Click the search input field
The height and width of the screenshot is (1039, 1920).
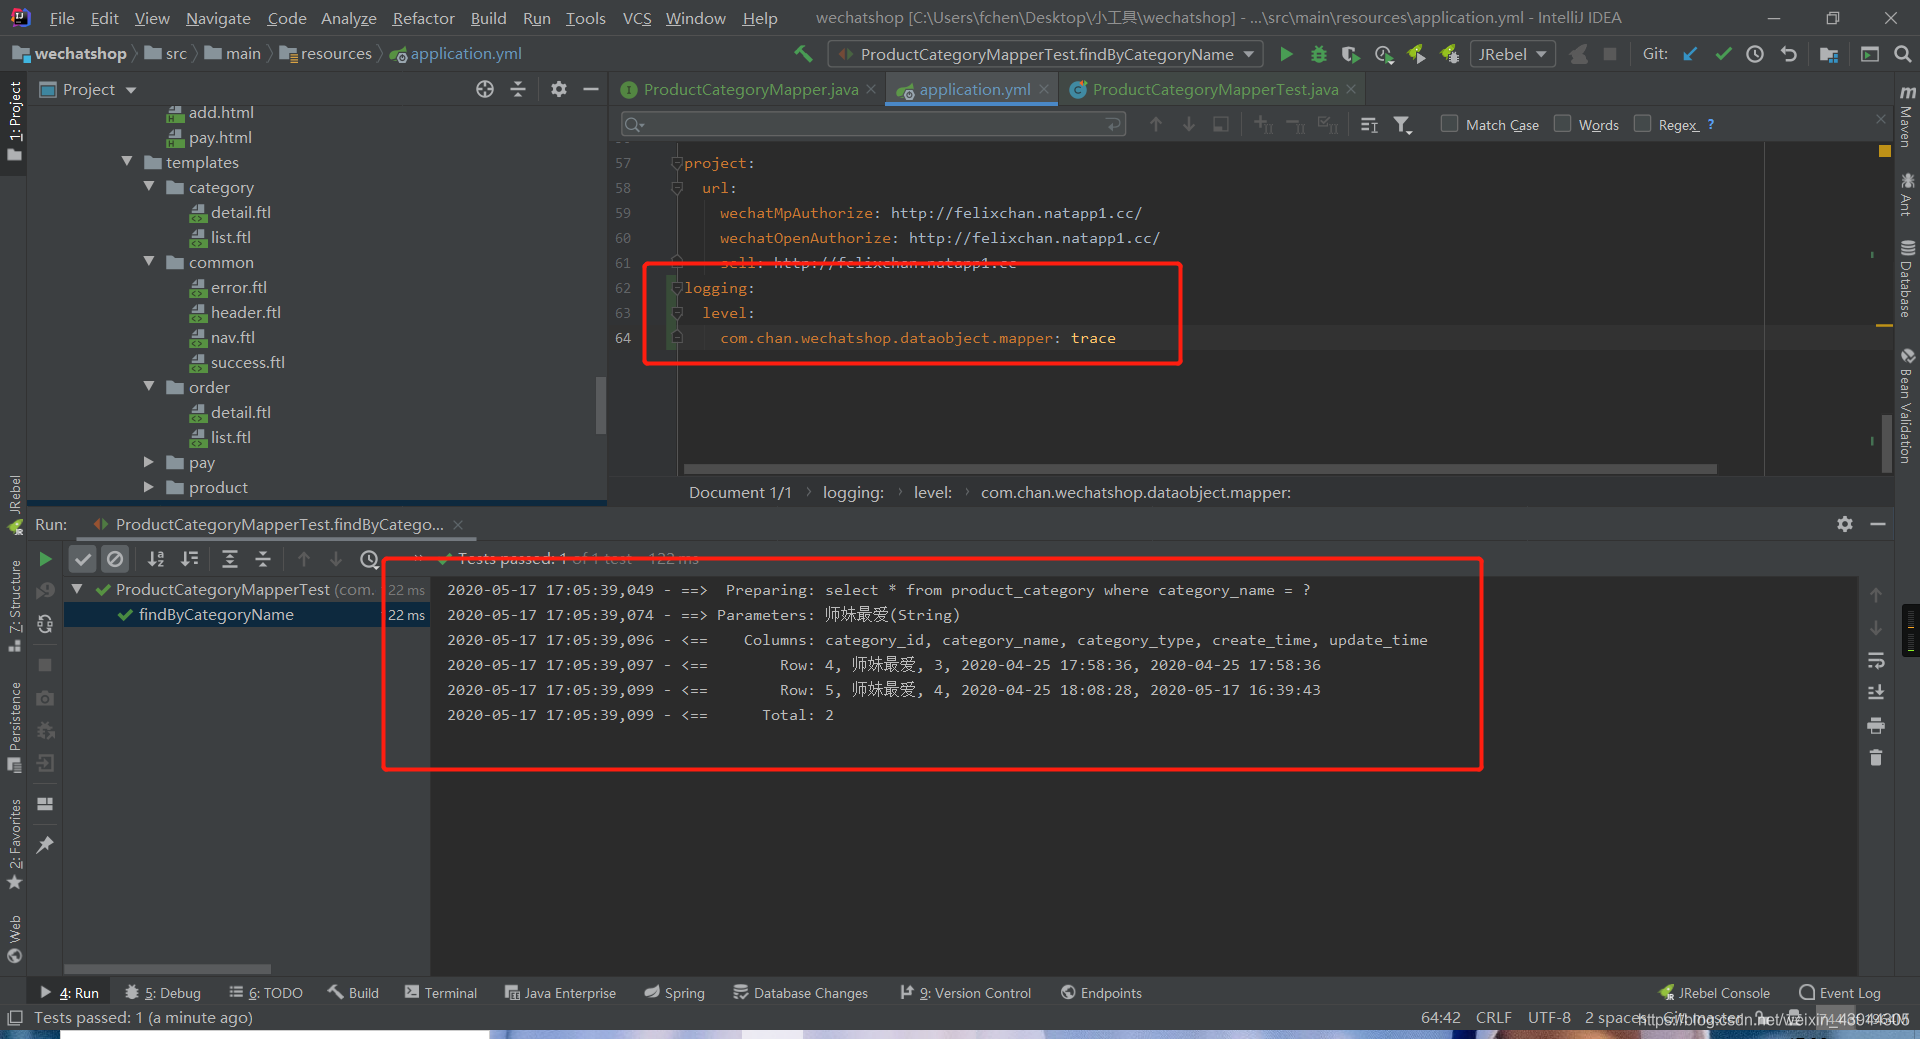click(x=873, y=124)
